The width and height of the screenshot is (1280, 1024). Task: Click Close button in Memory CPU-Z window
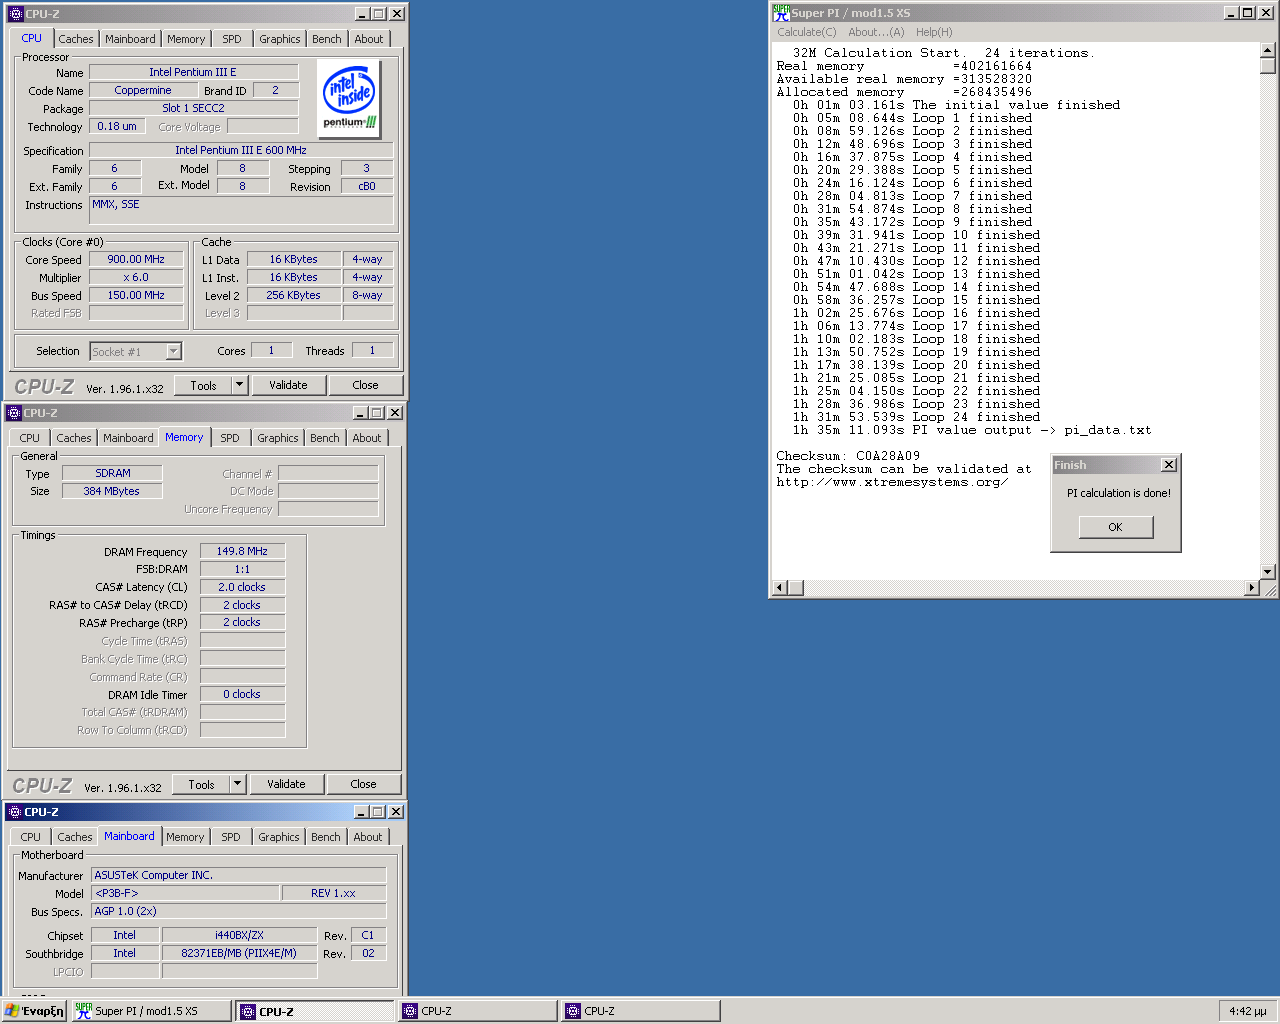[363, 784]
